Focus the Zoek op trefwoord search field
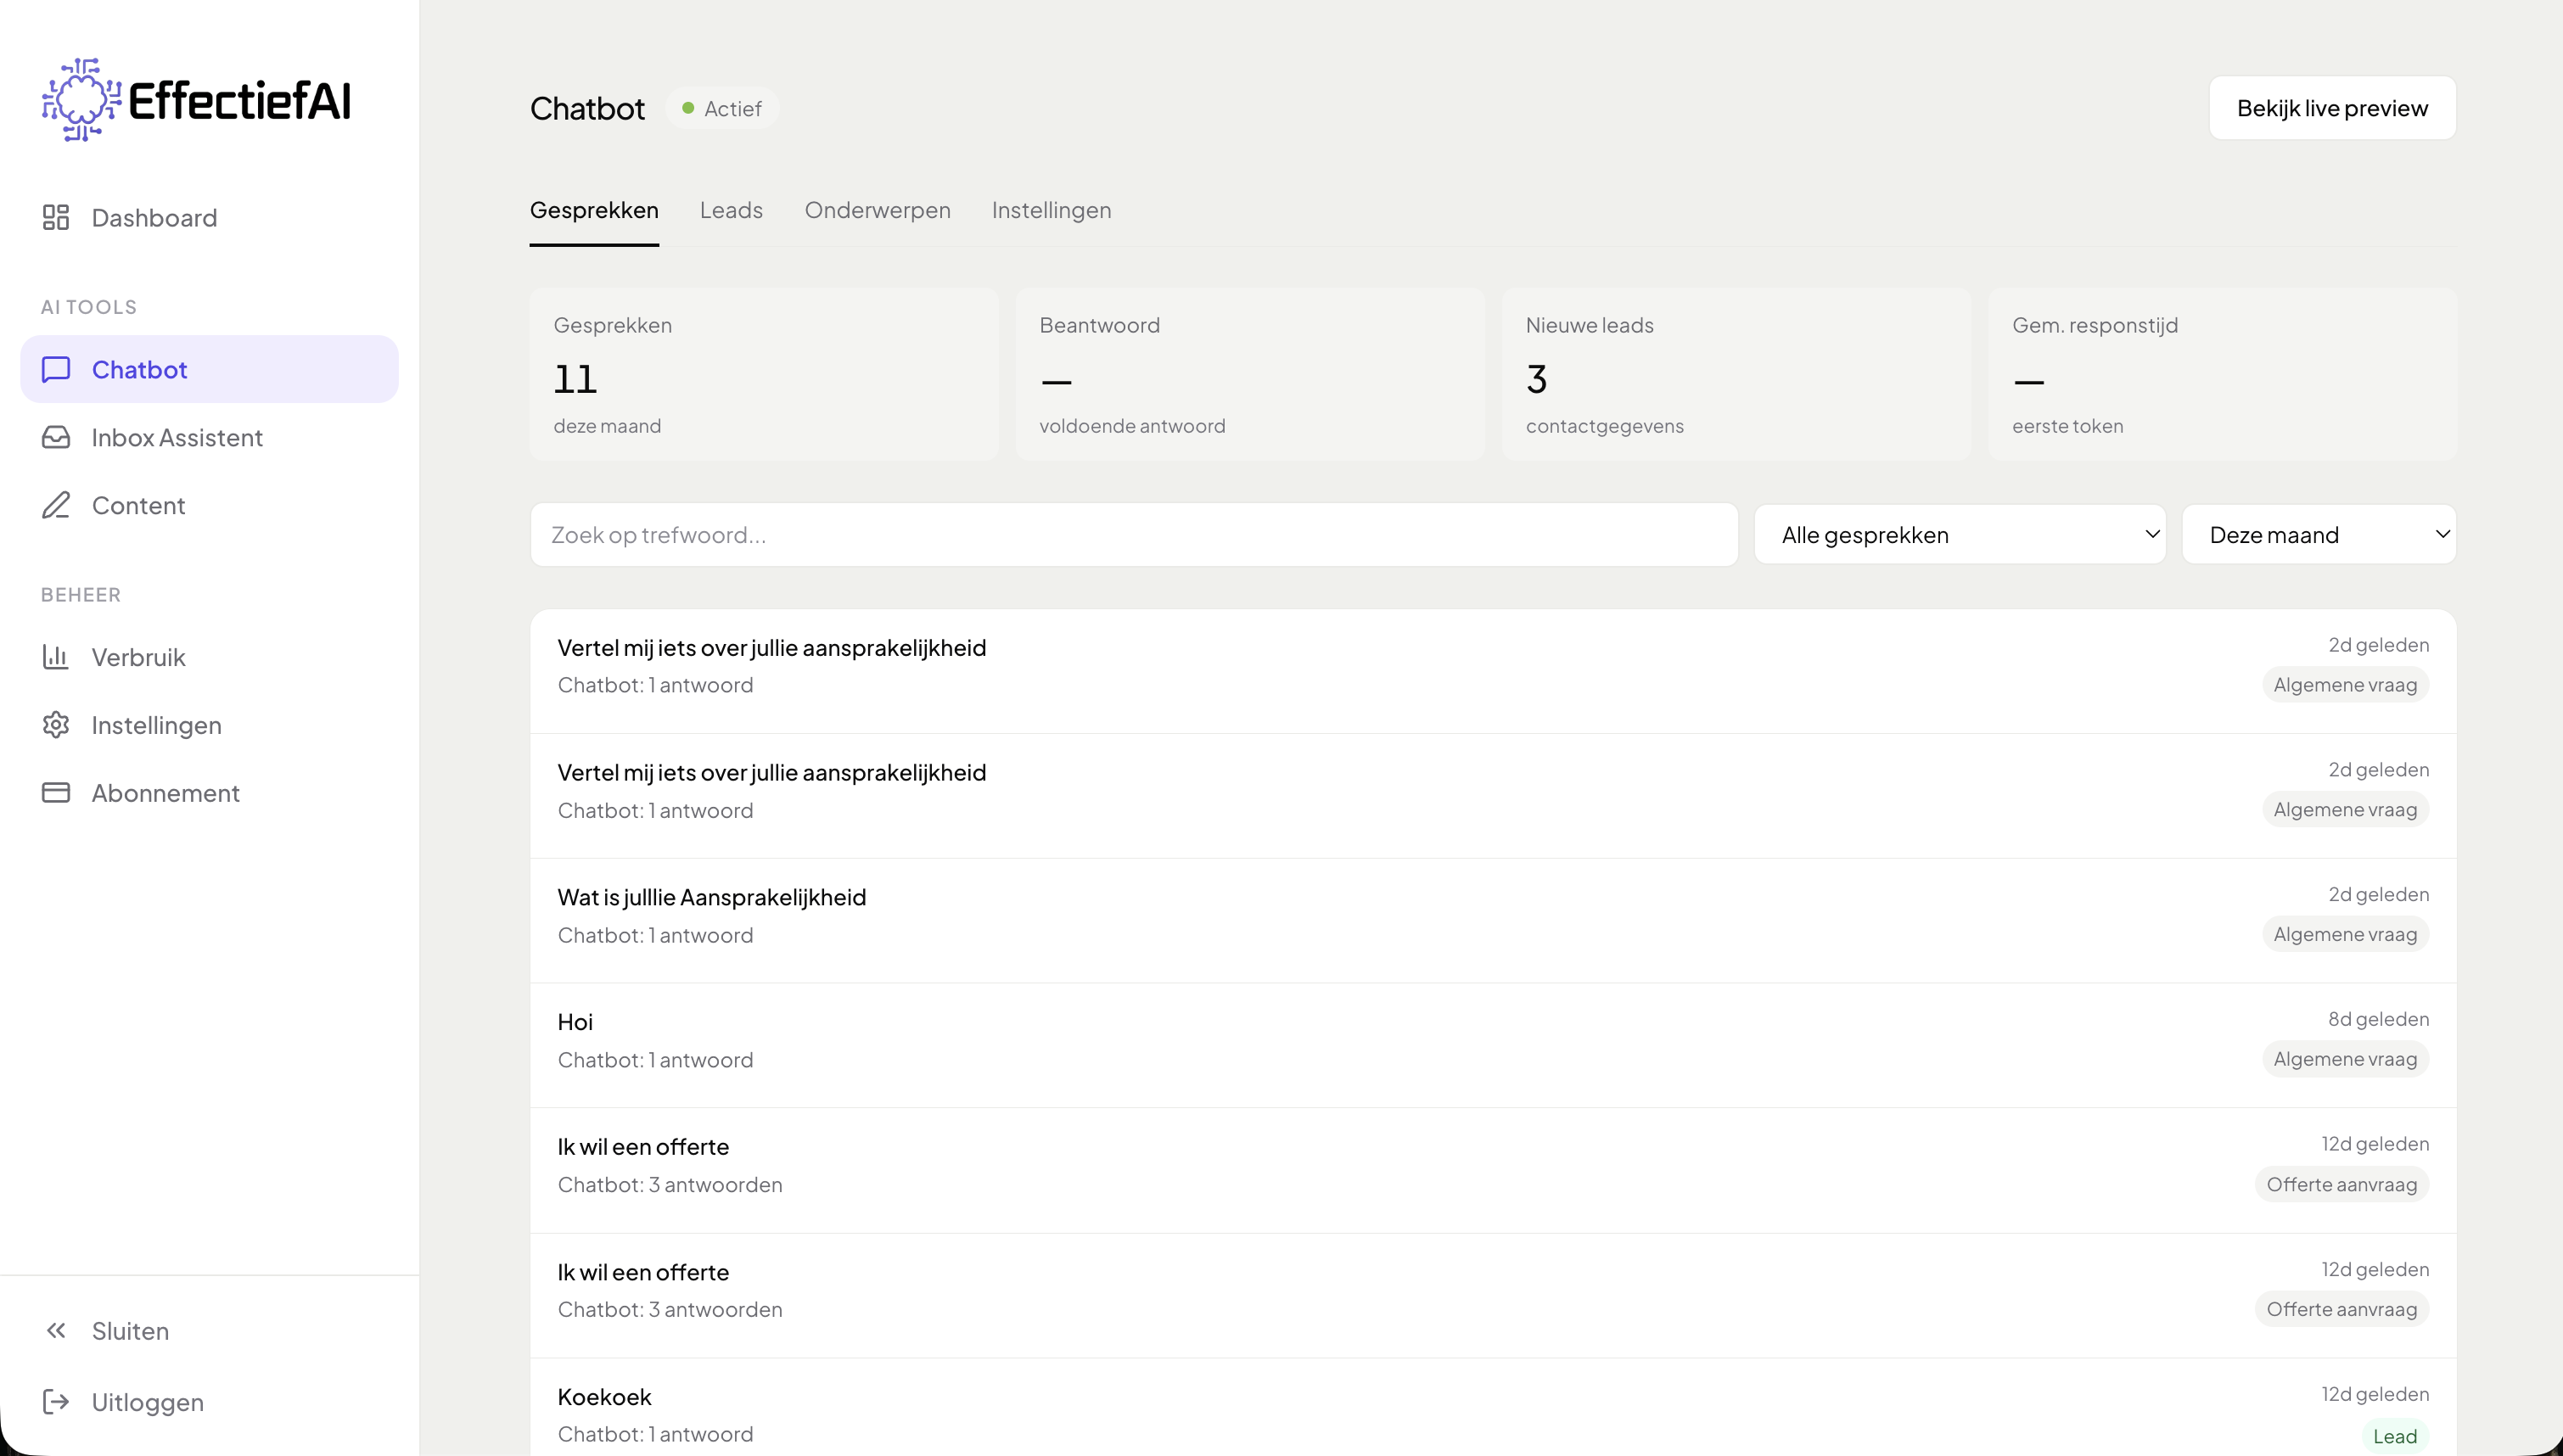2563x1456 pixels. [1133, 535]
